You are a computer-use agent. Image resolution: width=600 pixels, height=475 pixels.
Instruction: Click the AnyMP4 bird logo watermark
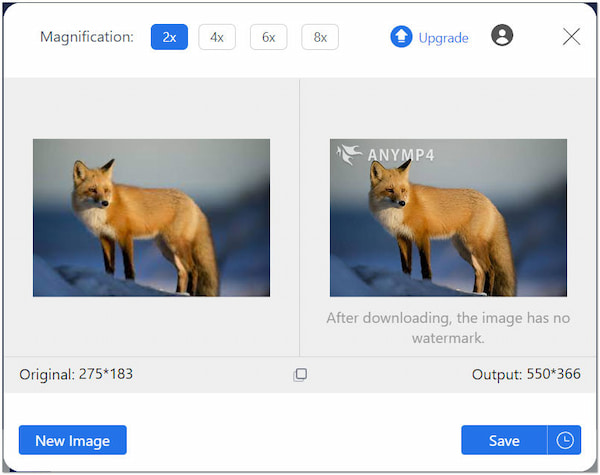point(349,154)
